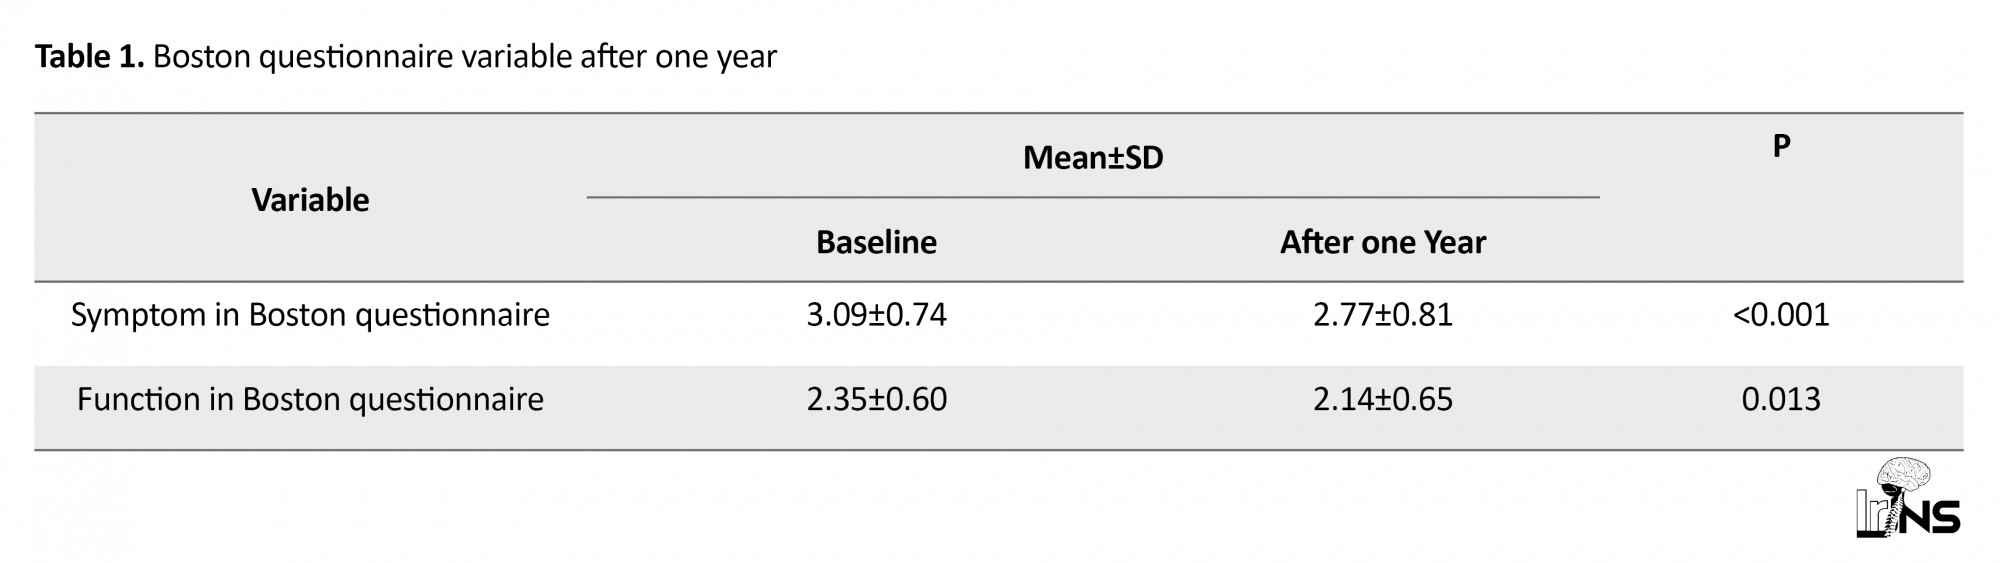Click the Table 1 caption title
2000x563 pixels.
(x=406, y=57)
